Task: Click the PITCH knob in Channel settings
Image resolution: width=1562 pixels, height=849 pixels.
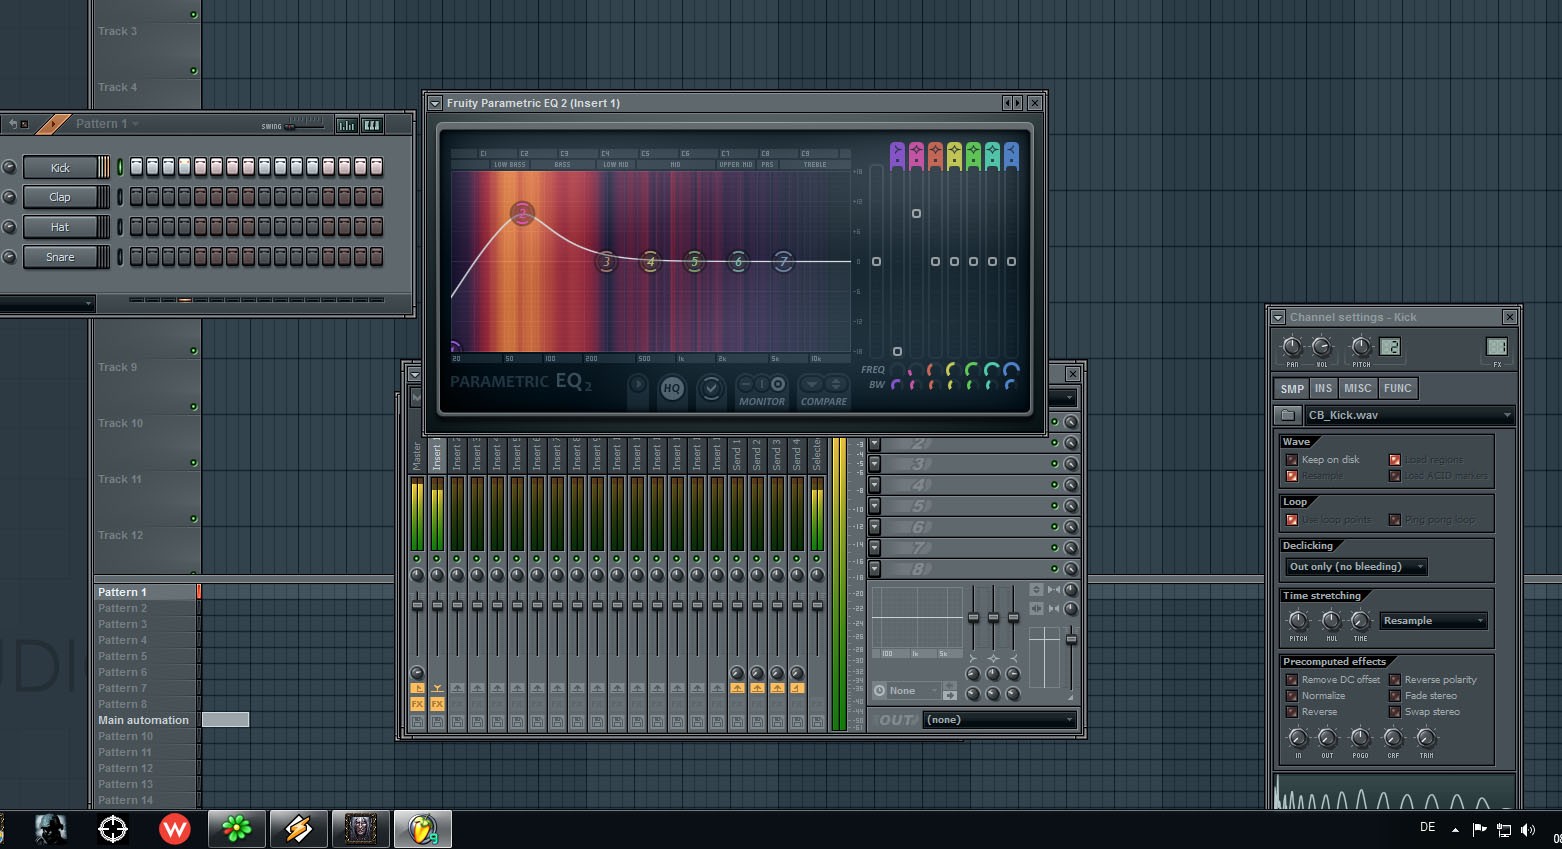Action: click(x=1361, y=347)
